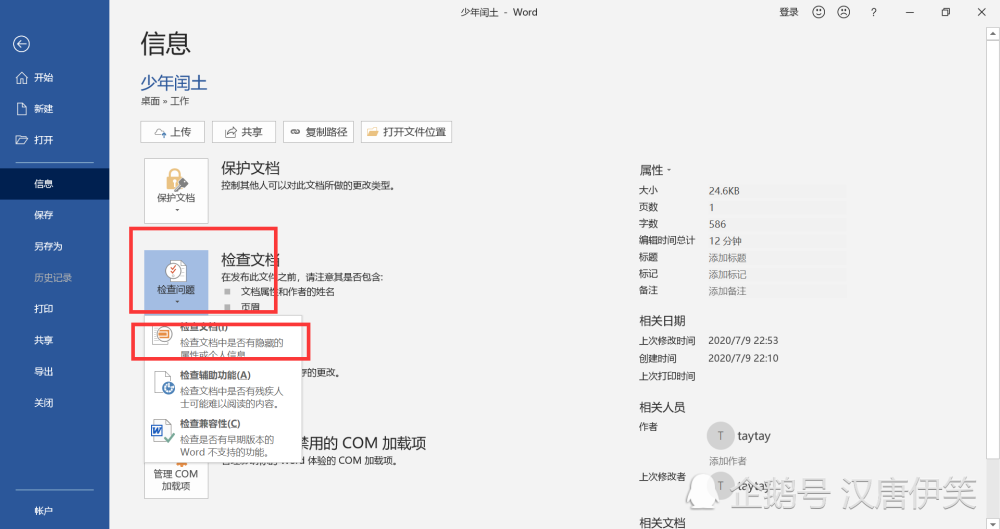Click the modified time 2020/7/9 22:53
Viewport: 1000px width, 529px height.
(x=743, y=341)
